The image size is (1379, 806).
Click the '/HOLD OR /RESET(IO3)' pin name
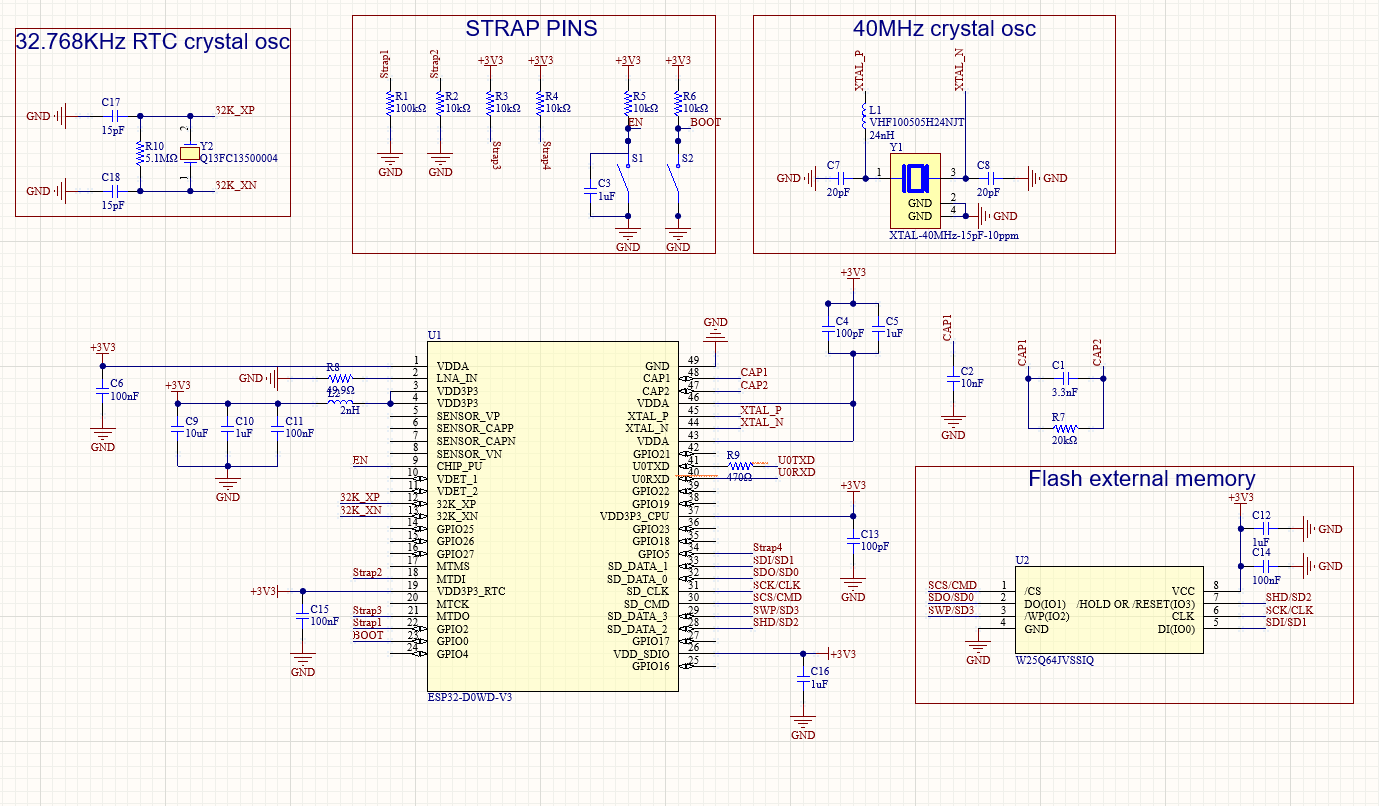click(x=1135, y=604)
